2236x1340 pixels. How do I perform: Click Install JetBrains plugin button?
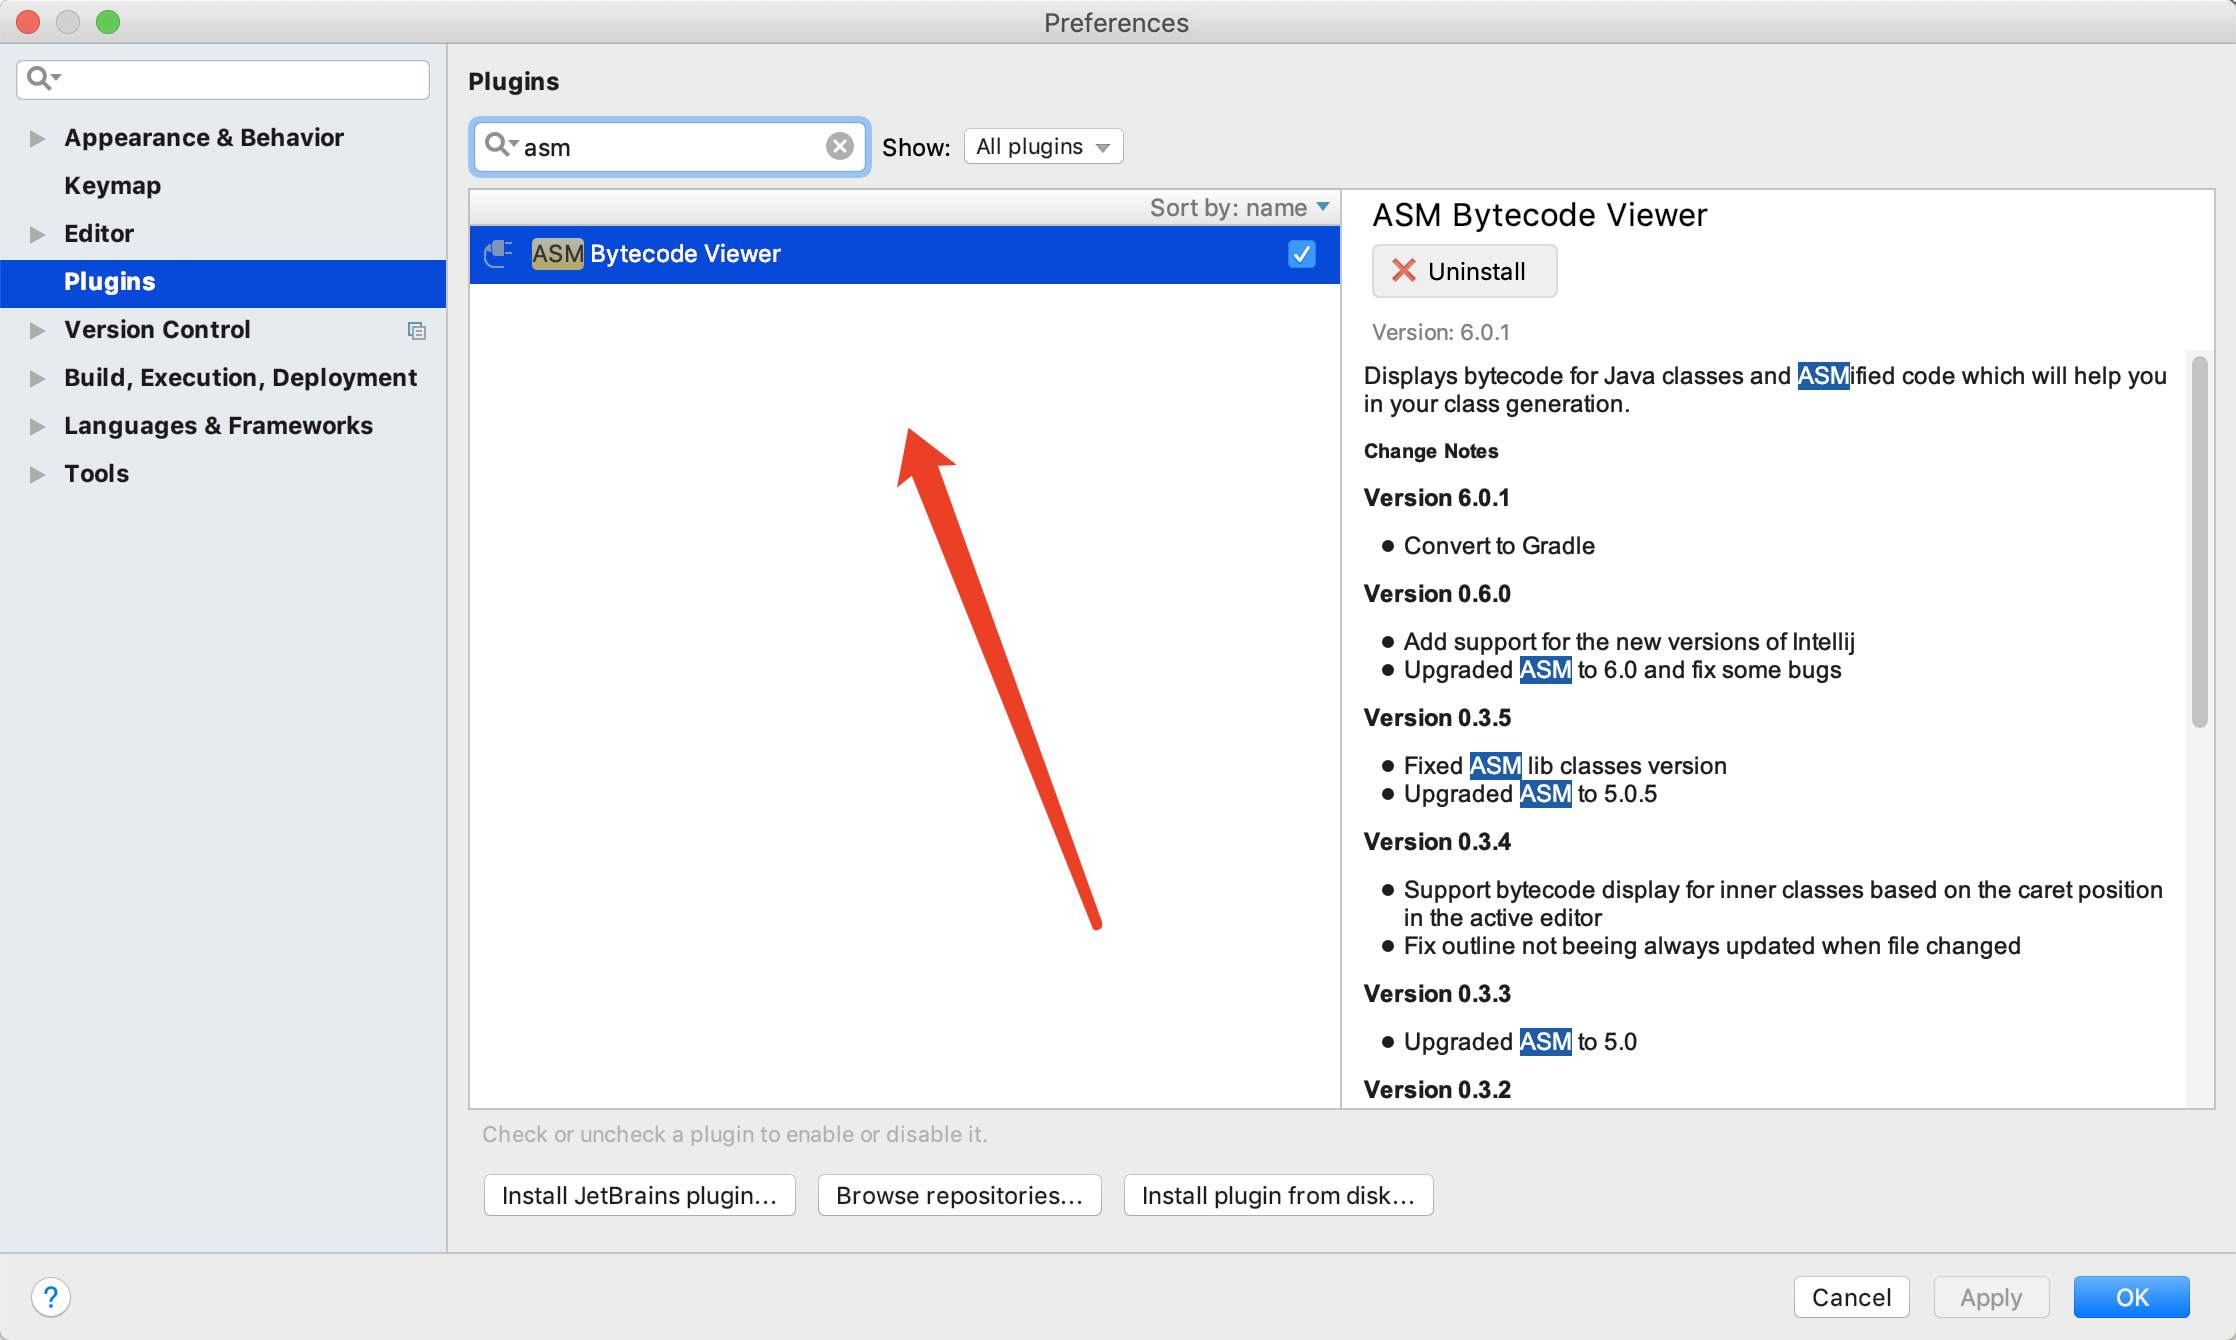click(x=639, y=1195)
